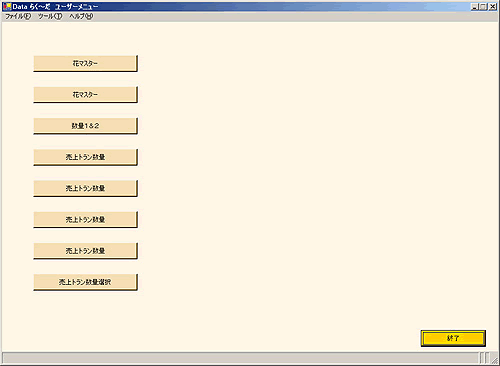Minimize the ユーザーメニュー window
500x366 pixels.
coord(475,7)
